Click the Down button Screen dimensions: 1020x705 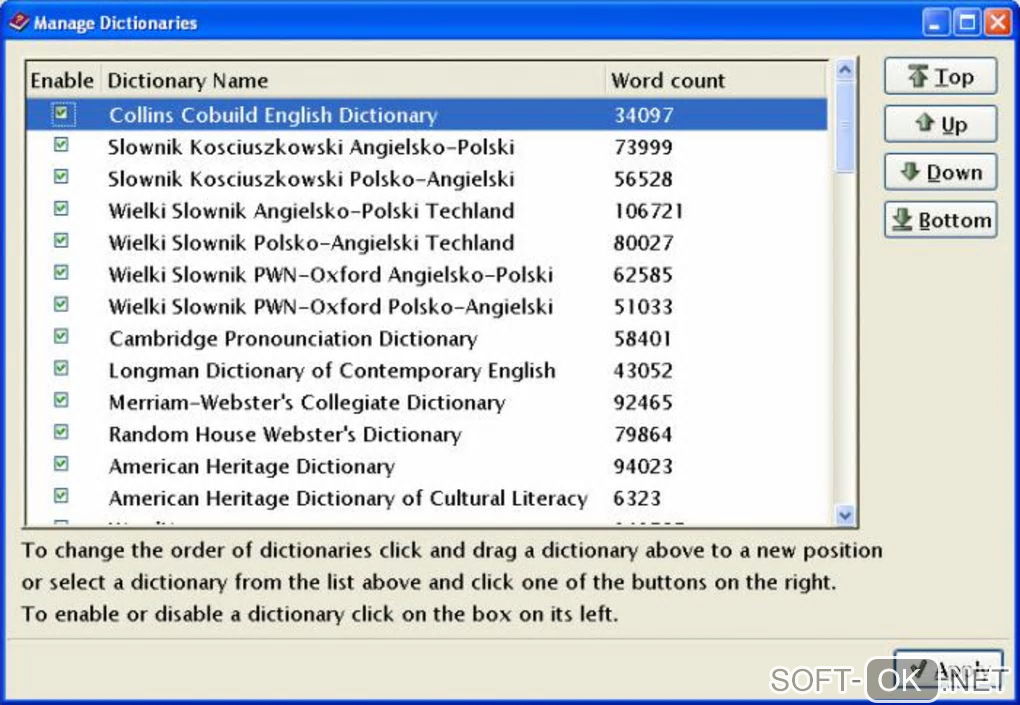point(940,172)
